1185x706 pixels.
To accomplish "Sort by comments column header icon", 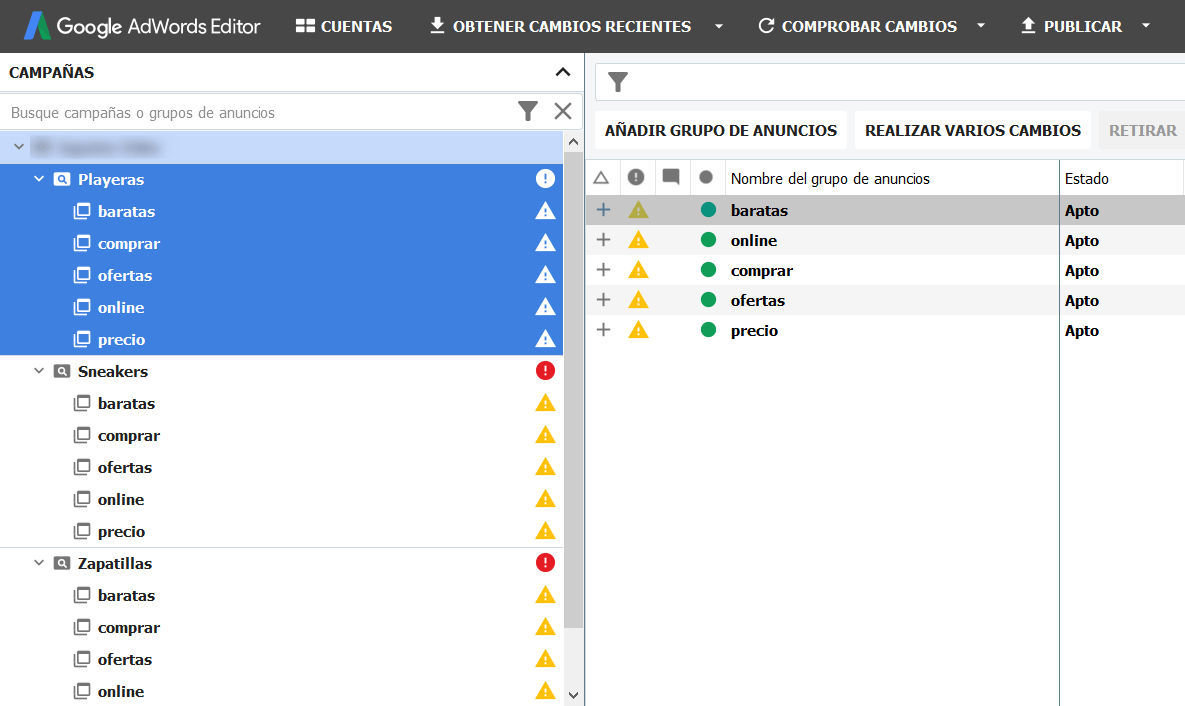I will (x=670, y=177).
